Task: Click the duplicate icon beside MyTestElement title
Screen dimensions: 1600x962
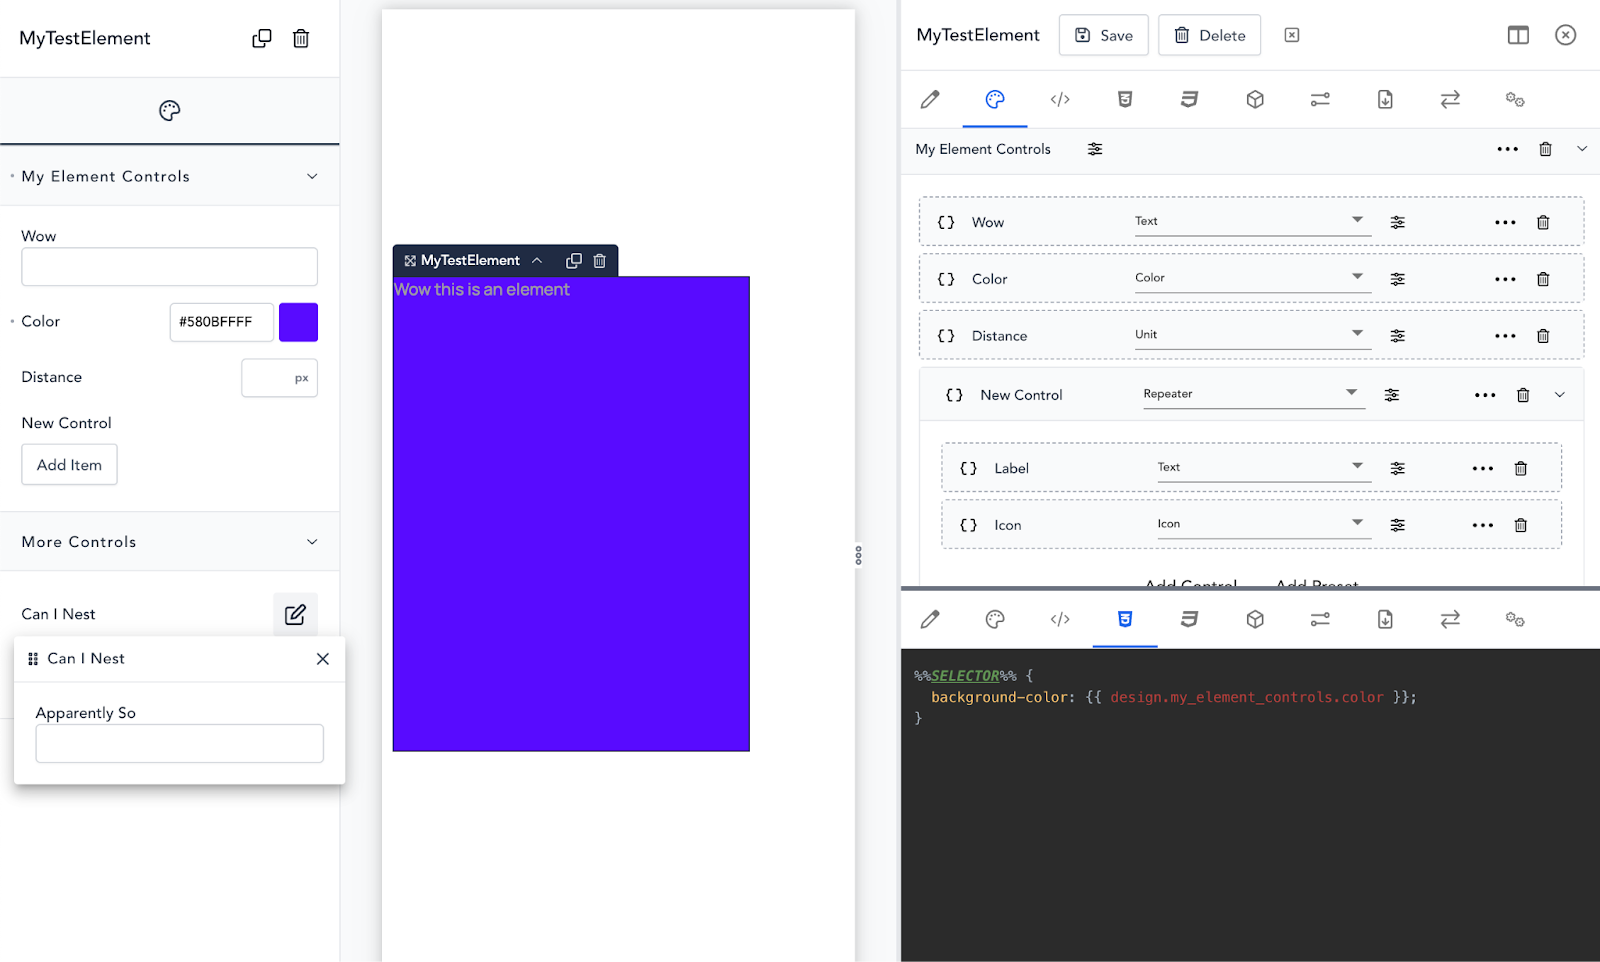Action: point(261,38)
